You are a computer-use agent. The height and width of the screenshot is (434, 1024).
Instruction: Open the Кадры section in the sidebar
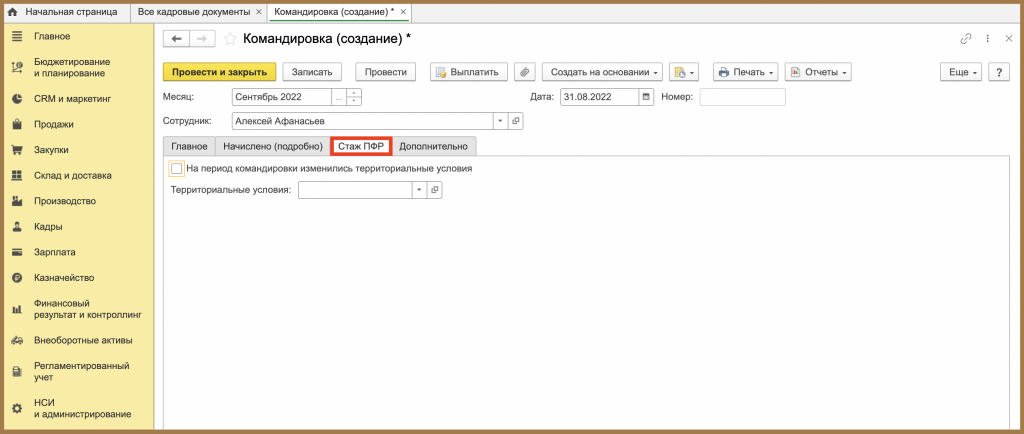(x=48, y=226)
